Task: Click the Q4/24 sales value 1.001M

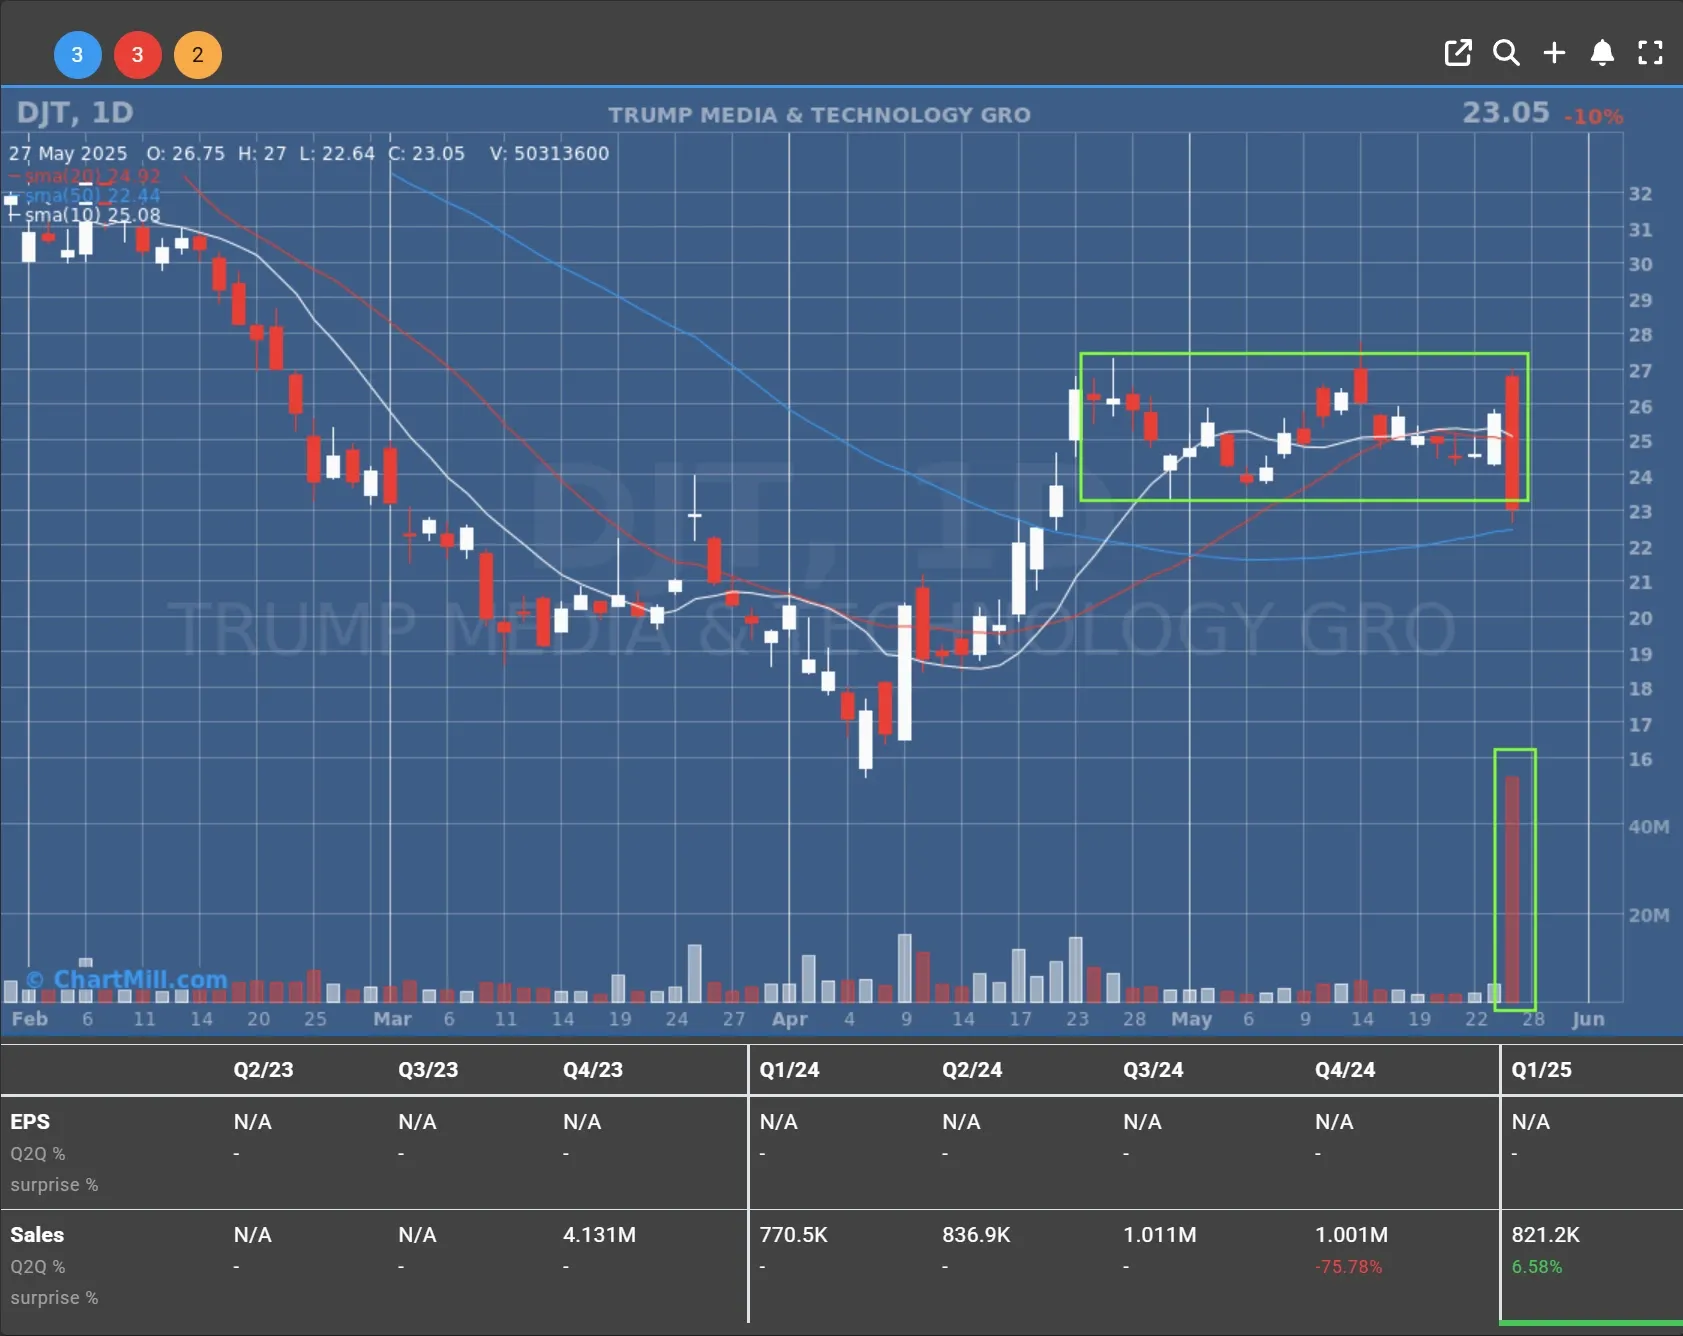Action: pyautogui.click(x=1351, y=1235)
